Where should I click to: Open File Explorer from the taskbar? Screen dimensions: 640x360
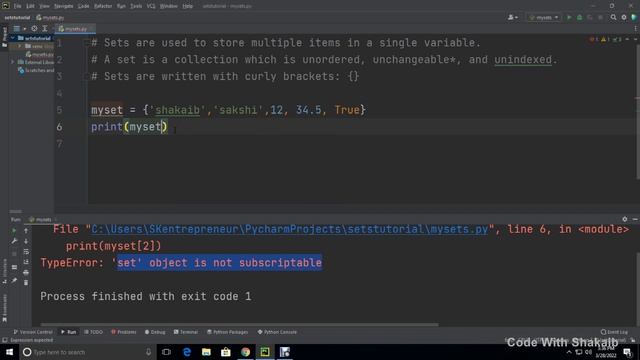click(x=206, y=352)
